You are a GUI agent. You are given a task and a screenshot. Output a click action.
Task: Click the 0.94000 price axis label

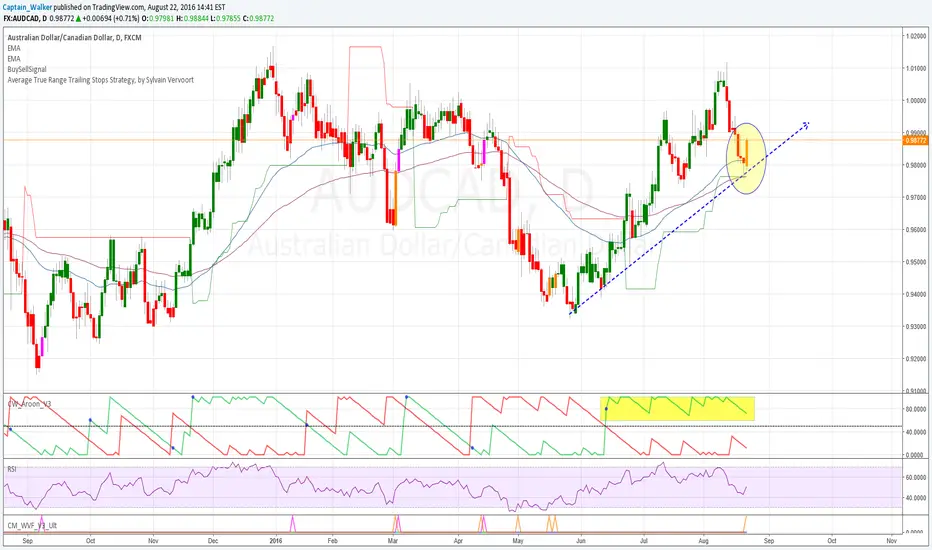tap(916, 294)
